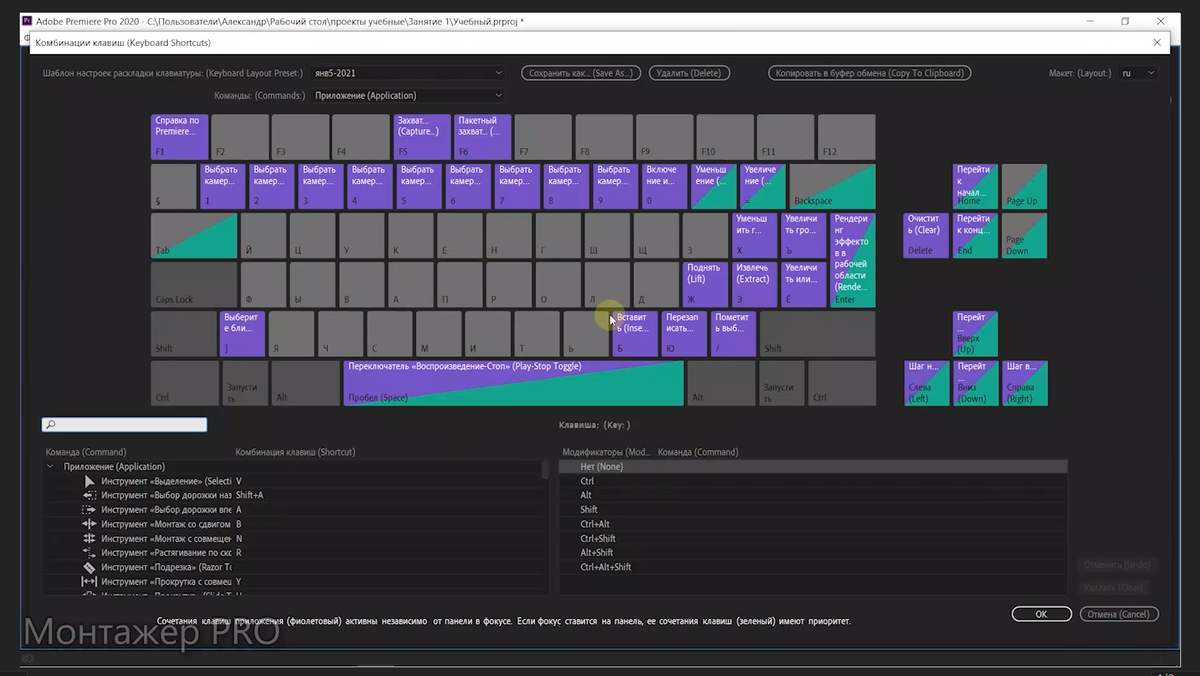Click the Отмена (Cancel) button
This screenshot has height=676, width=1200.
click(1119, 614)
